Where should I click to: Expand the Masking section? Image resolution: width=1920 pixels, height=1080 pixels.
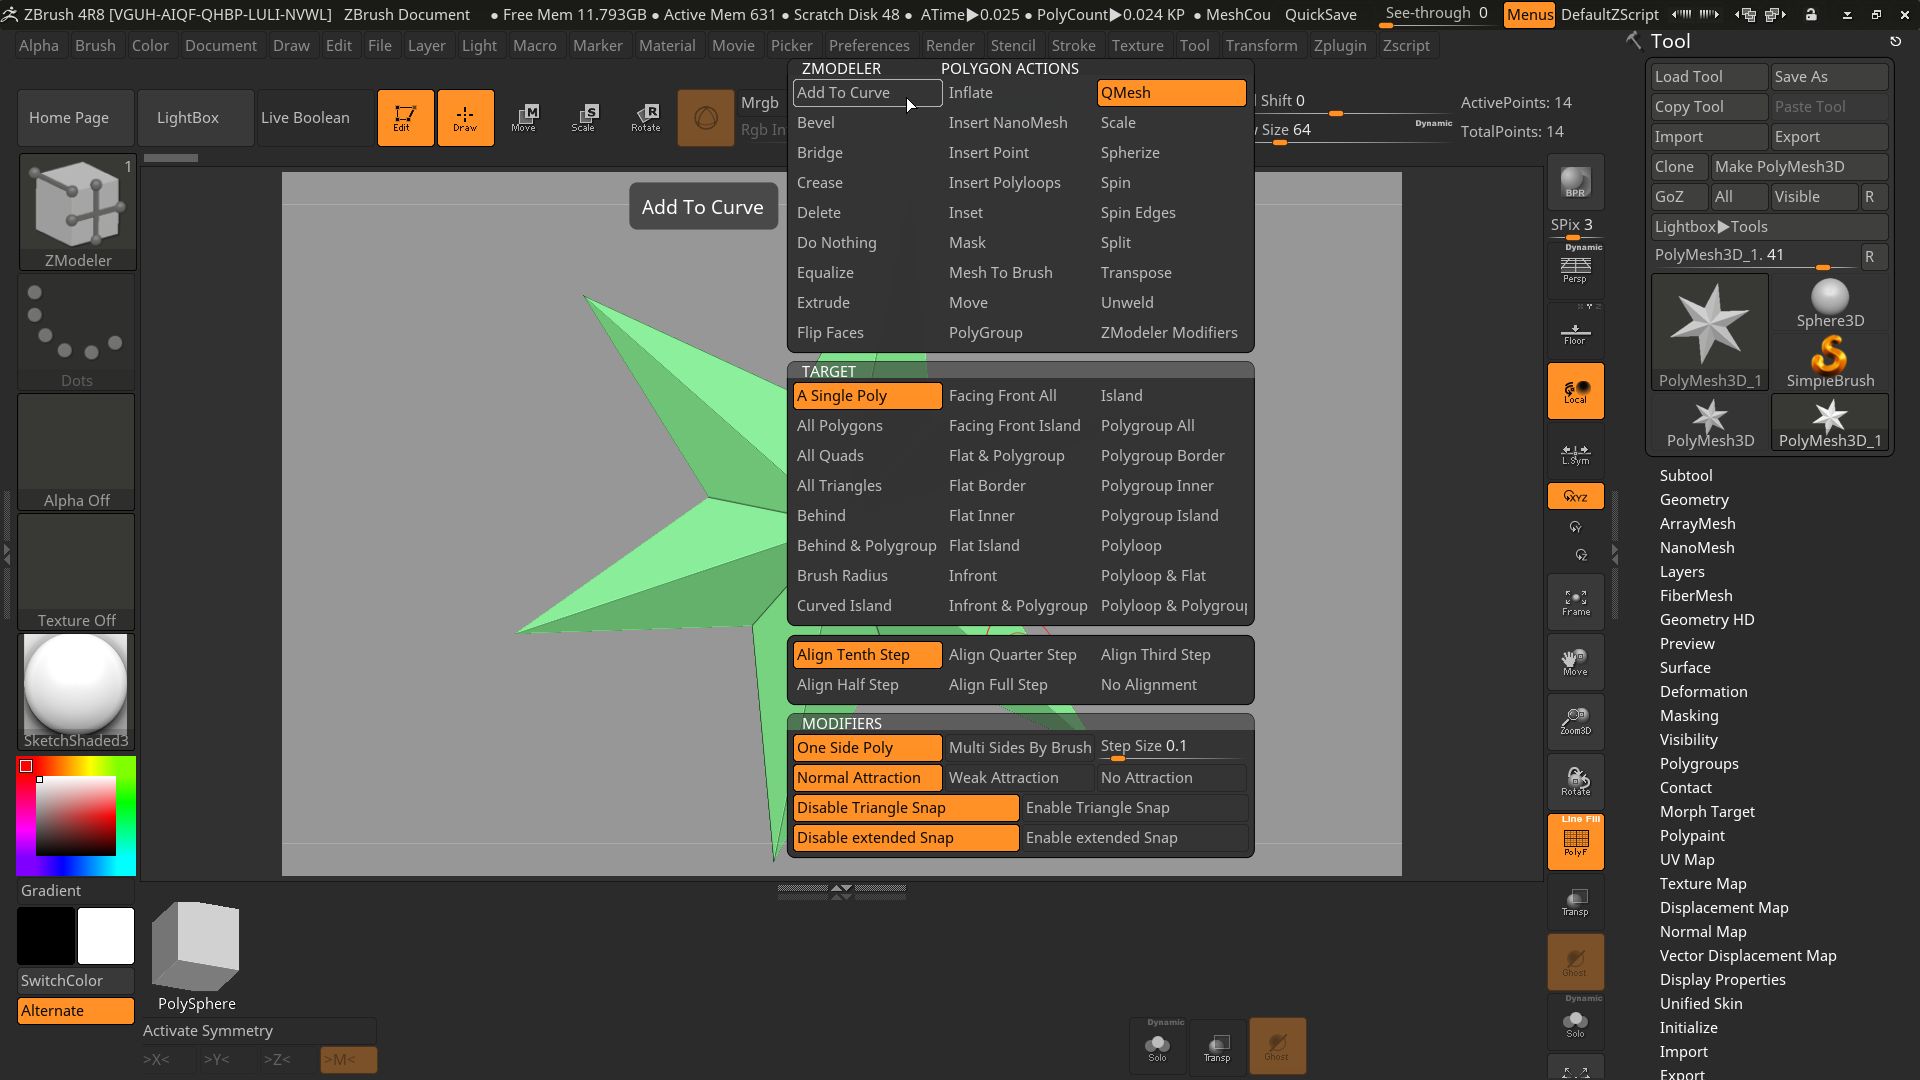tap(1689, 716)
